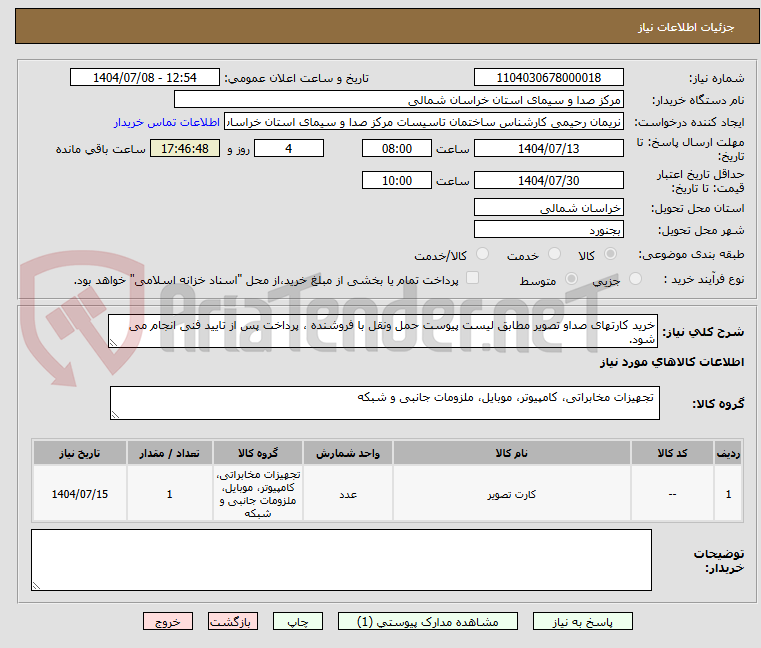Click the کارت تصویر item name cell
The image size is (761, 648).
click(x=512, y=494)
